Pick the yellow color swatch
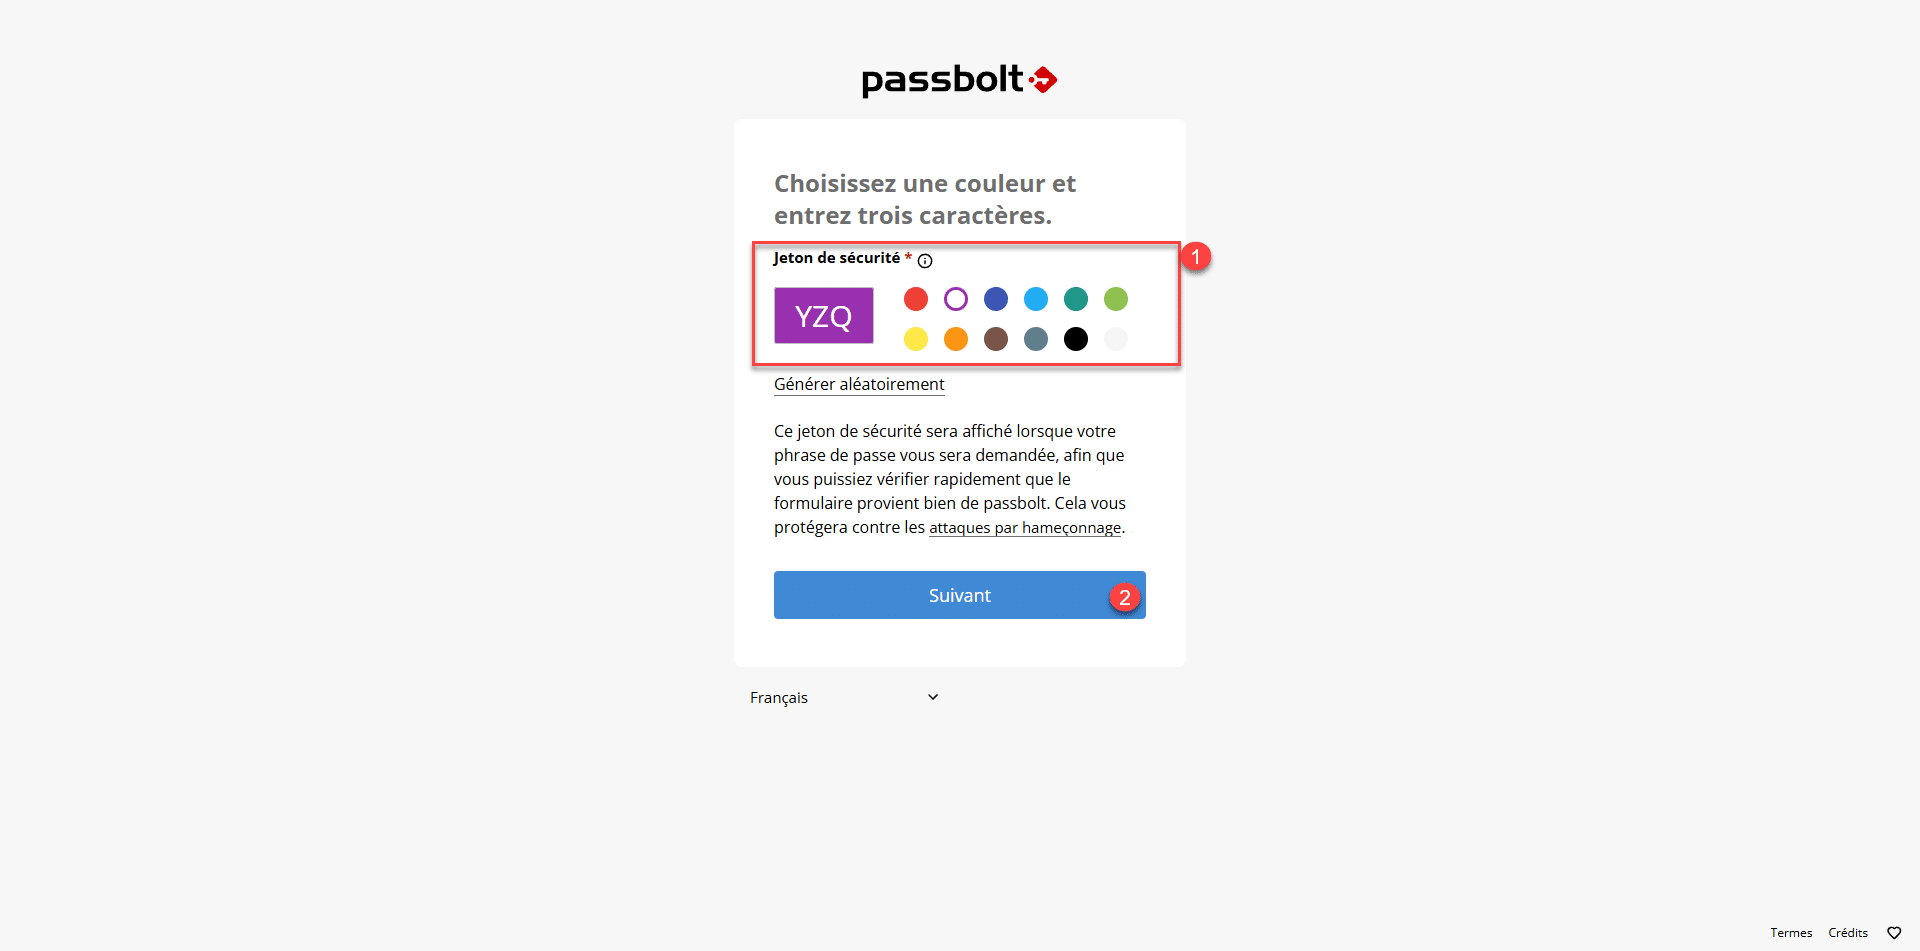Image resolution: width=1920 pixels, height=951 pixels. tap(915, 339)
